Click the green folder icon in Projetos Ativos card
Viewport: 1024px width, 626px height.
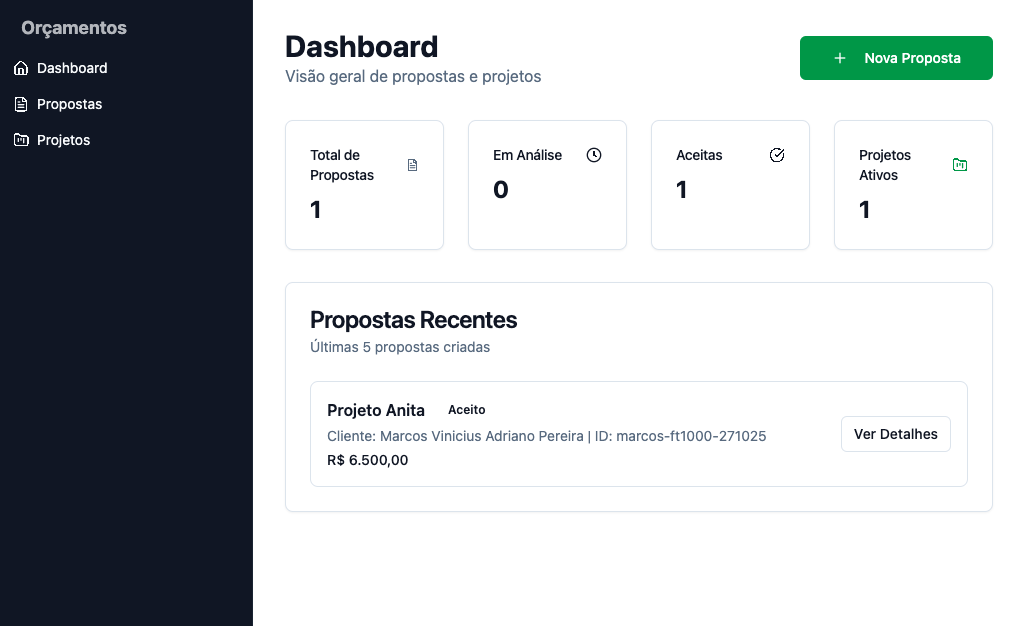pyautogui.click(x=960, y=165)
